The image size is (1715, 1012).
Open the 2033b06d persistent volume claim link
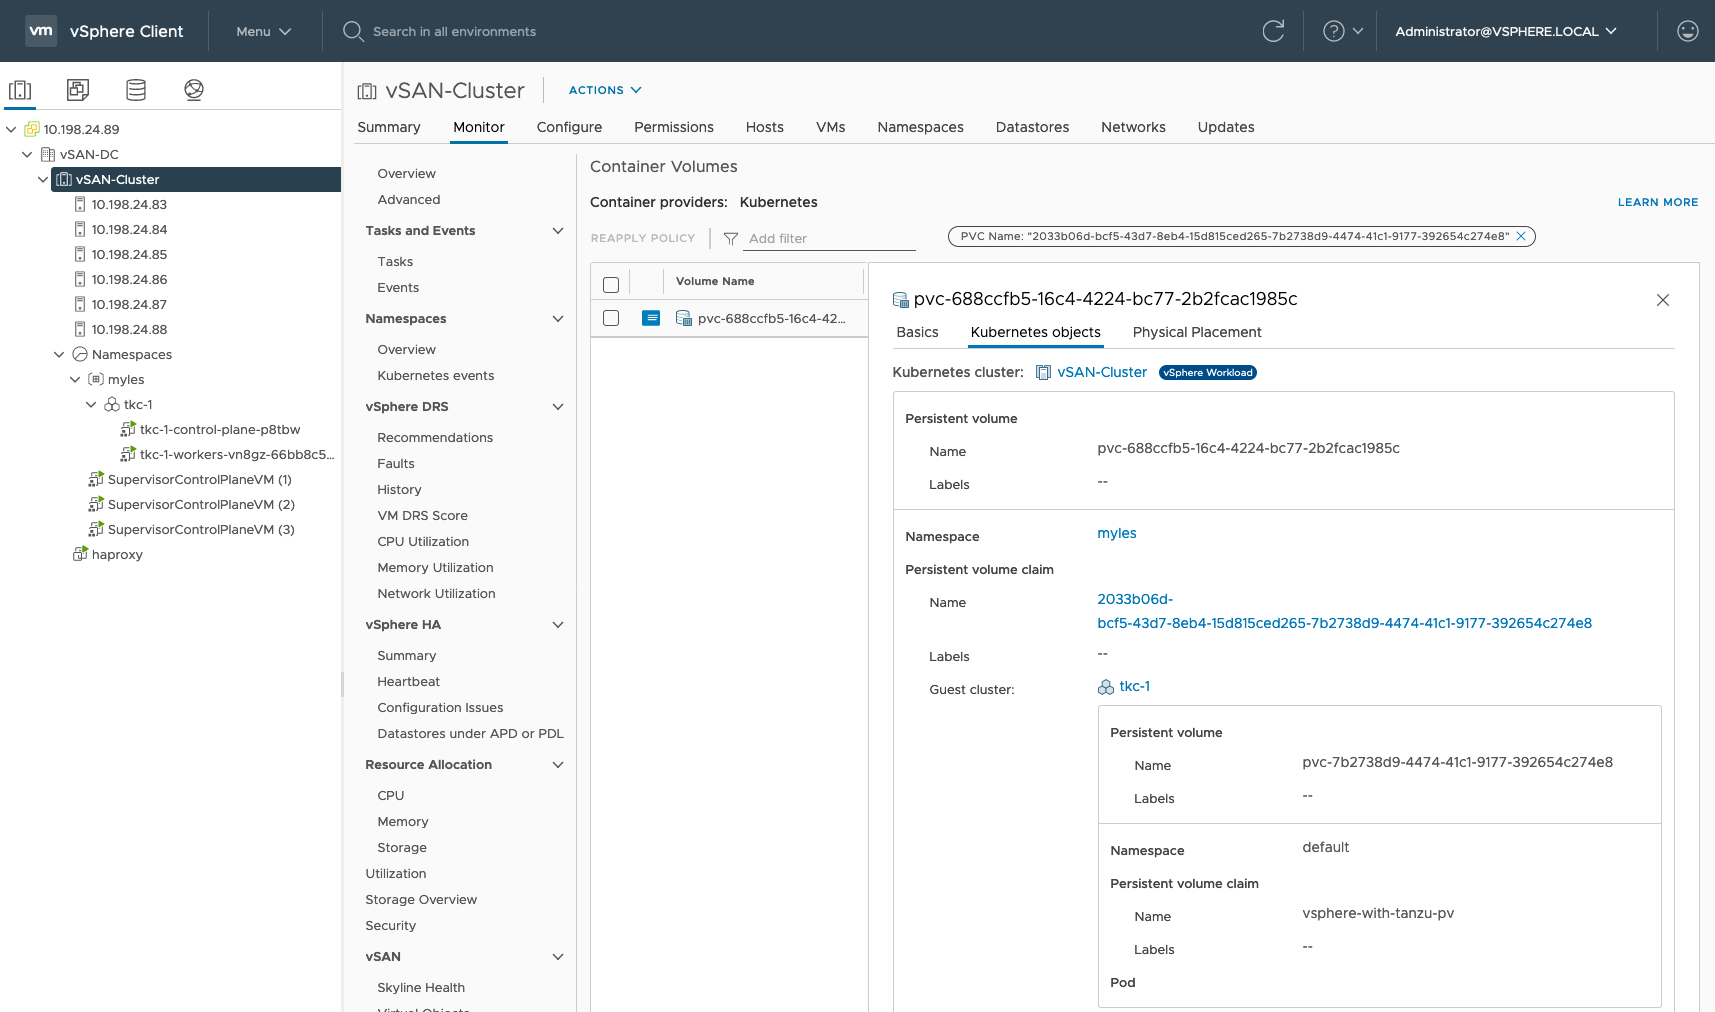click(x=1344, y=611)
